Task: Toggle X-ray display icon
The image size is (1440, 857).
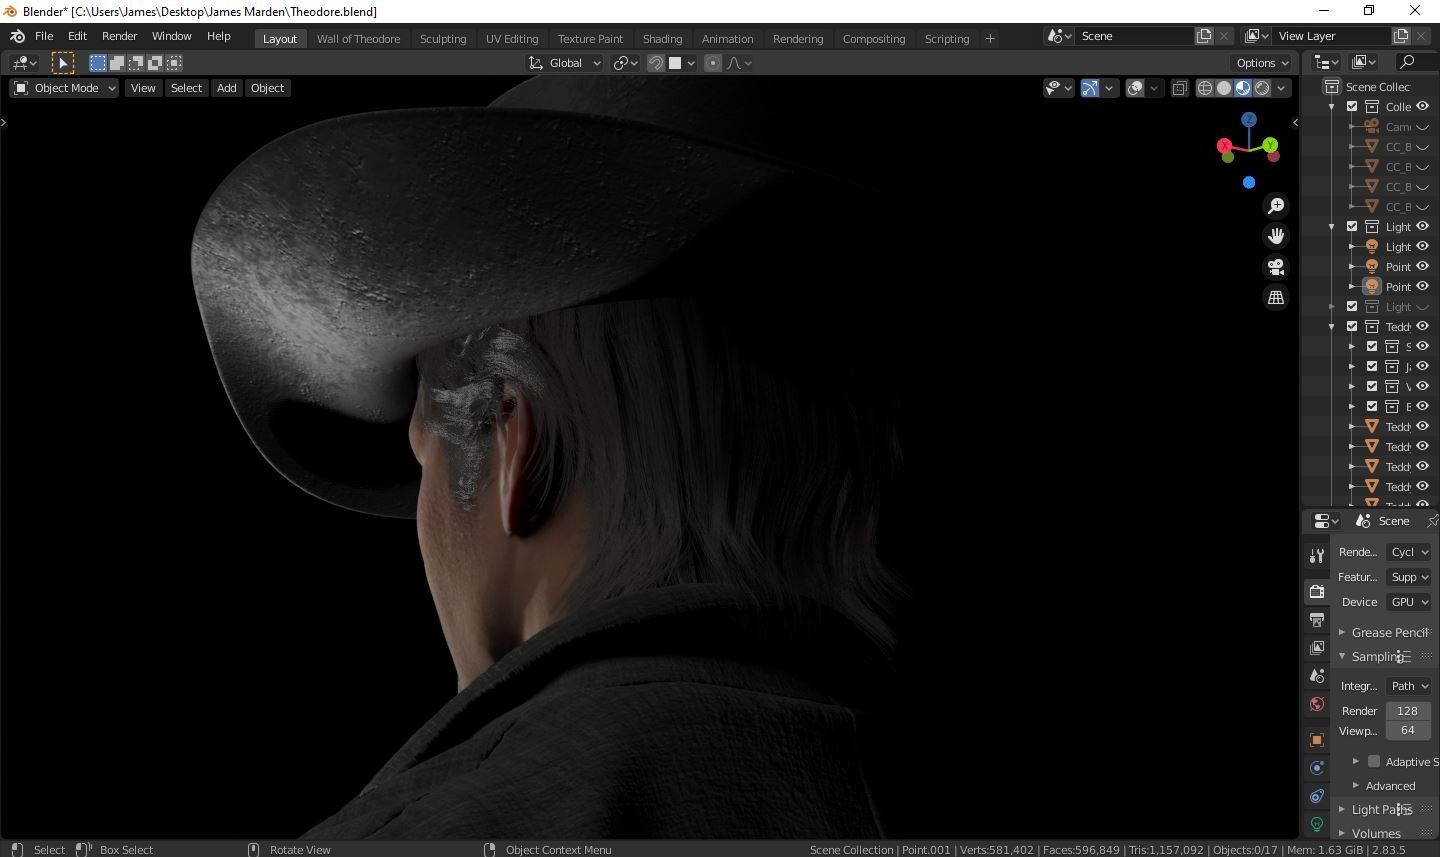Action: tap(1180, 88)
